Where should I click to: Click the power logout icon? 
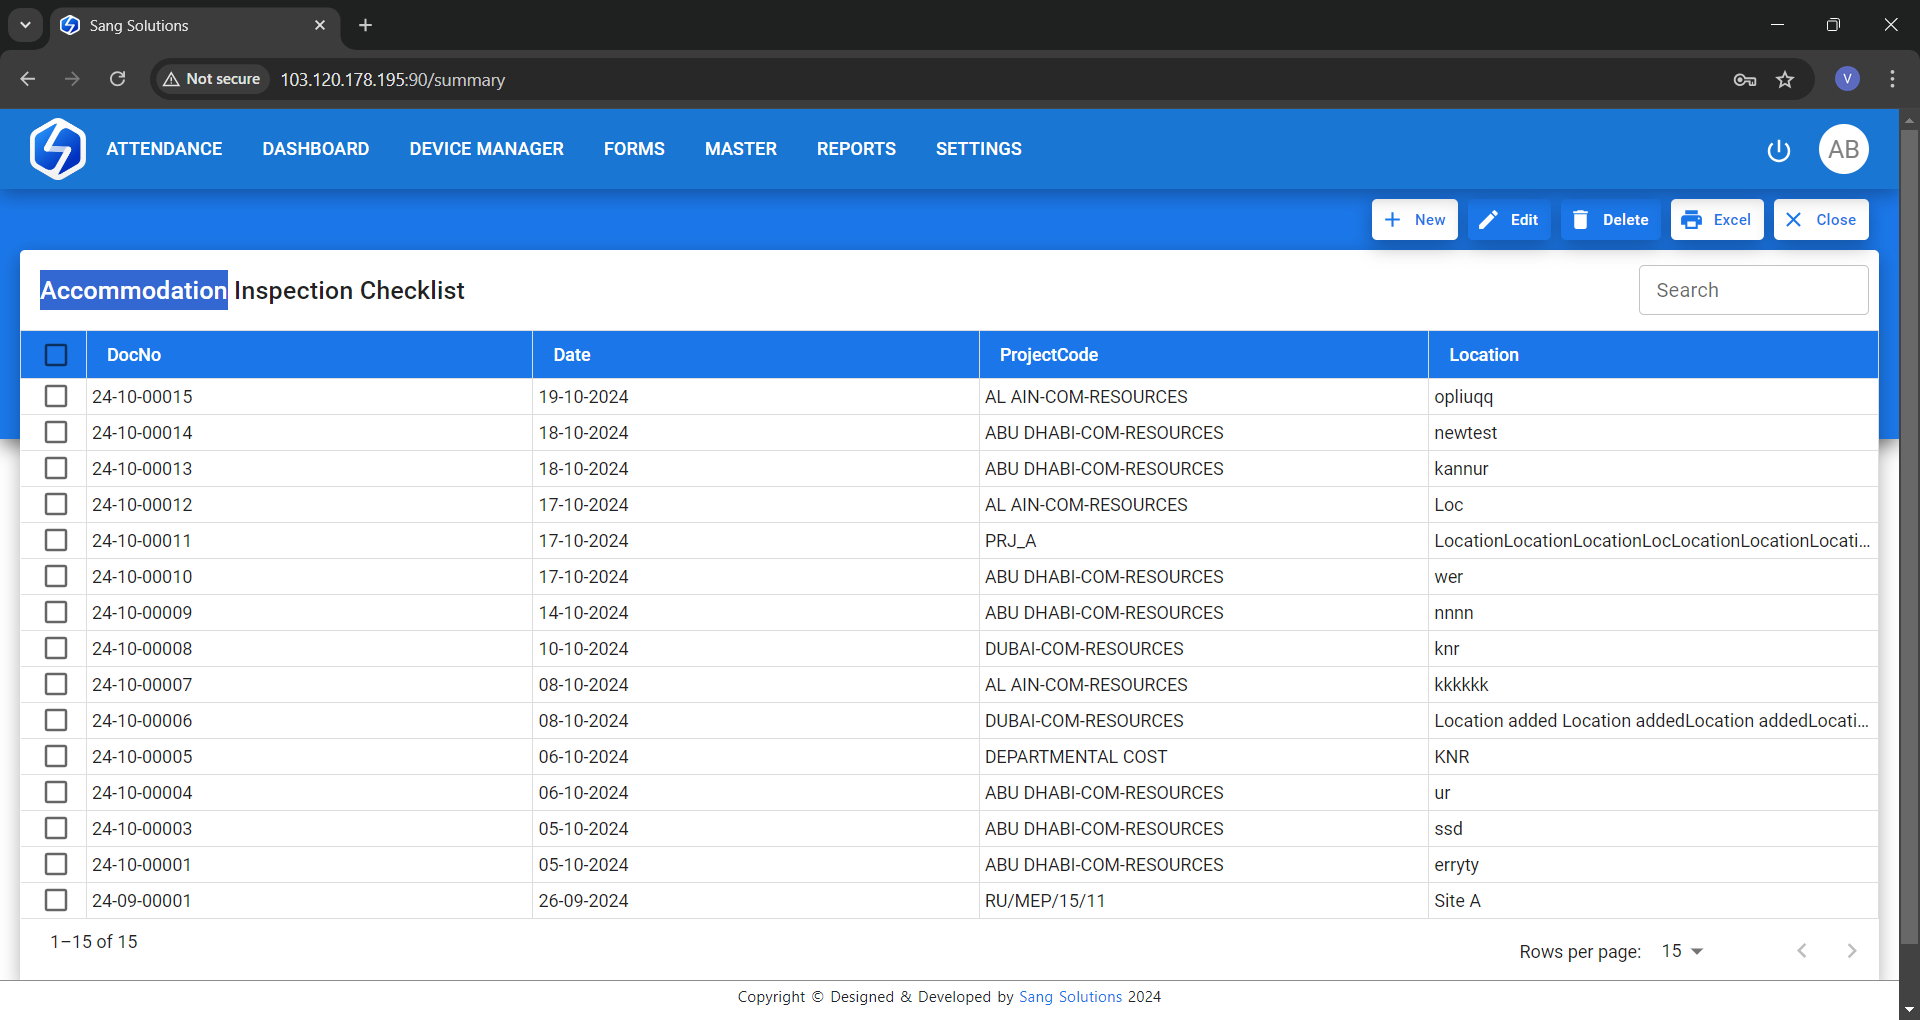(1778, 150)
